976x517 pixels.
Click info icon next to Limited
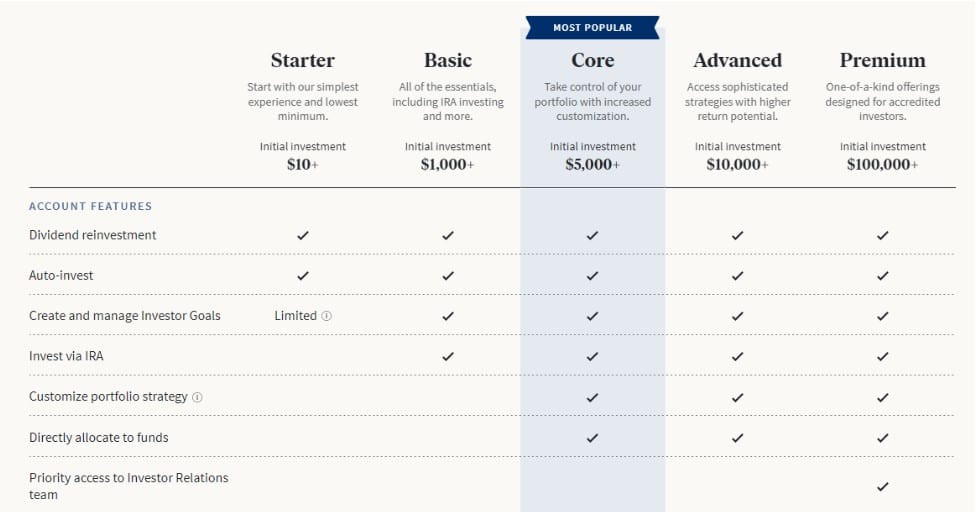(326, 316)
